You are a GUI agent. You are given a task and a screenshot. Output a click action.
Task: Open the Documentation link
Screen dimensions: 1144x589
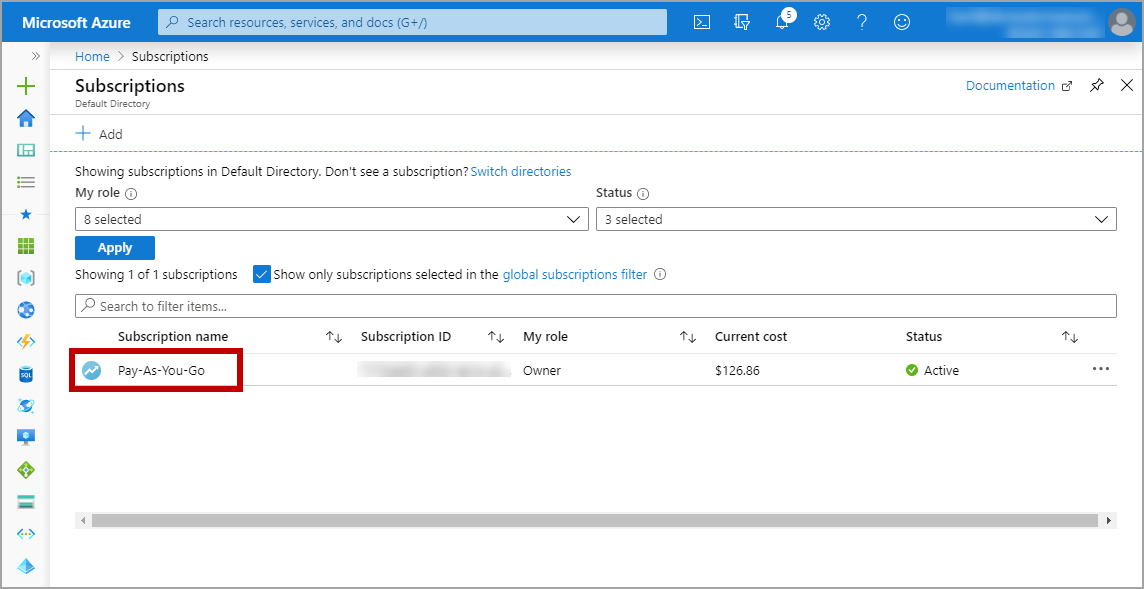1019,85
